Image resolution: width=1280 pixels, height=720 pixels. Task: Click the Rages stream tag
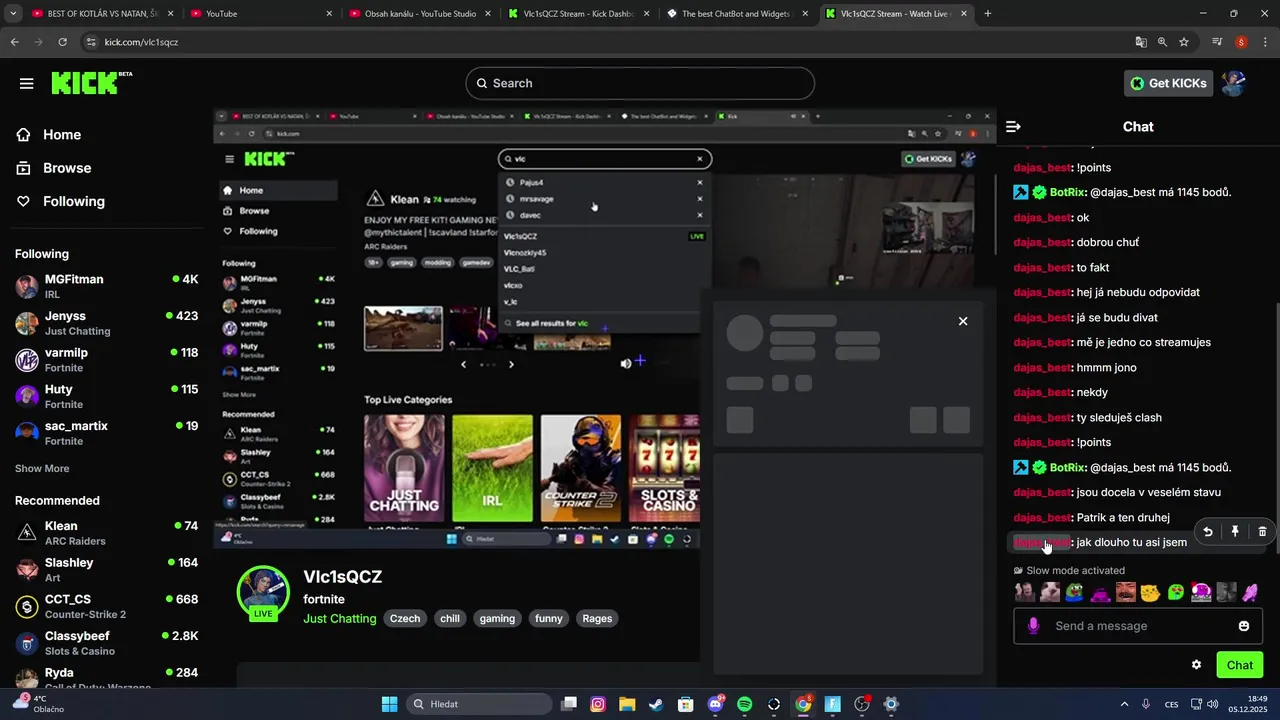pyautogui.click(x=597, y=618)
